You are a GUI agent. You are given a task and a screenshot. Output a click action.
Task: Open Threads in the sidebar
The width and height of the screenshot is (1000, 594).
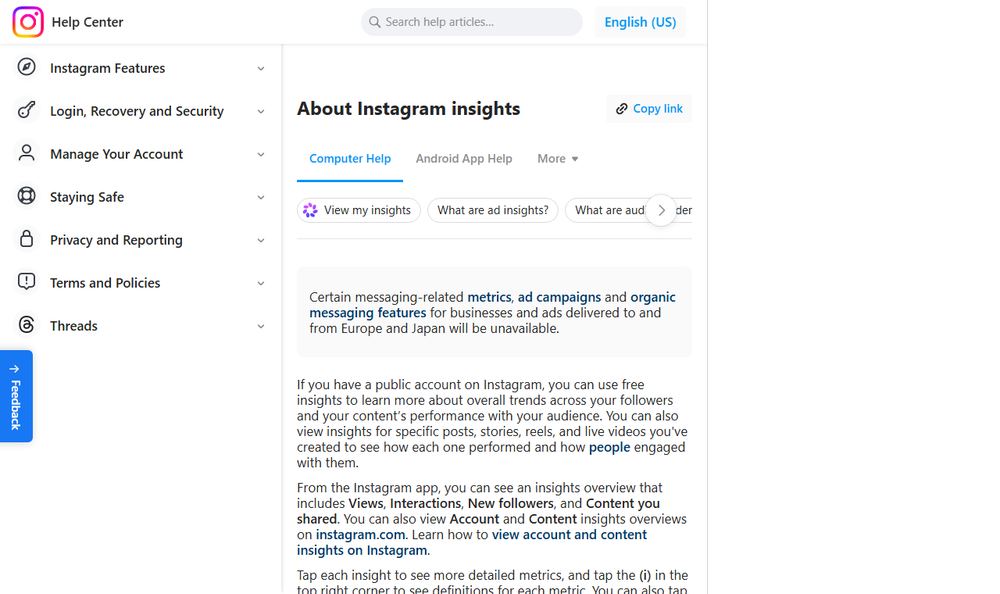[x=140, y=326]
